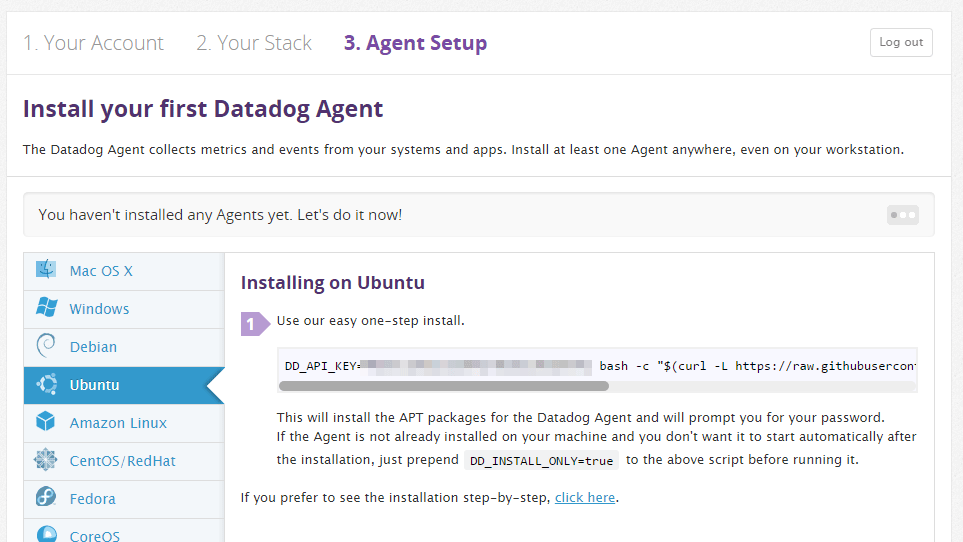Follow the 'click here' step-by-step link

point(585,497)
